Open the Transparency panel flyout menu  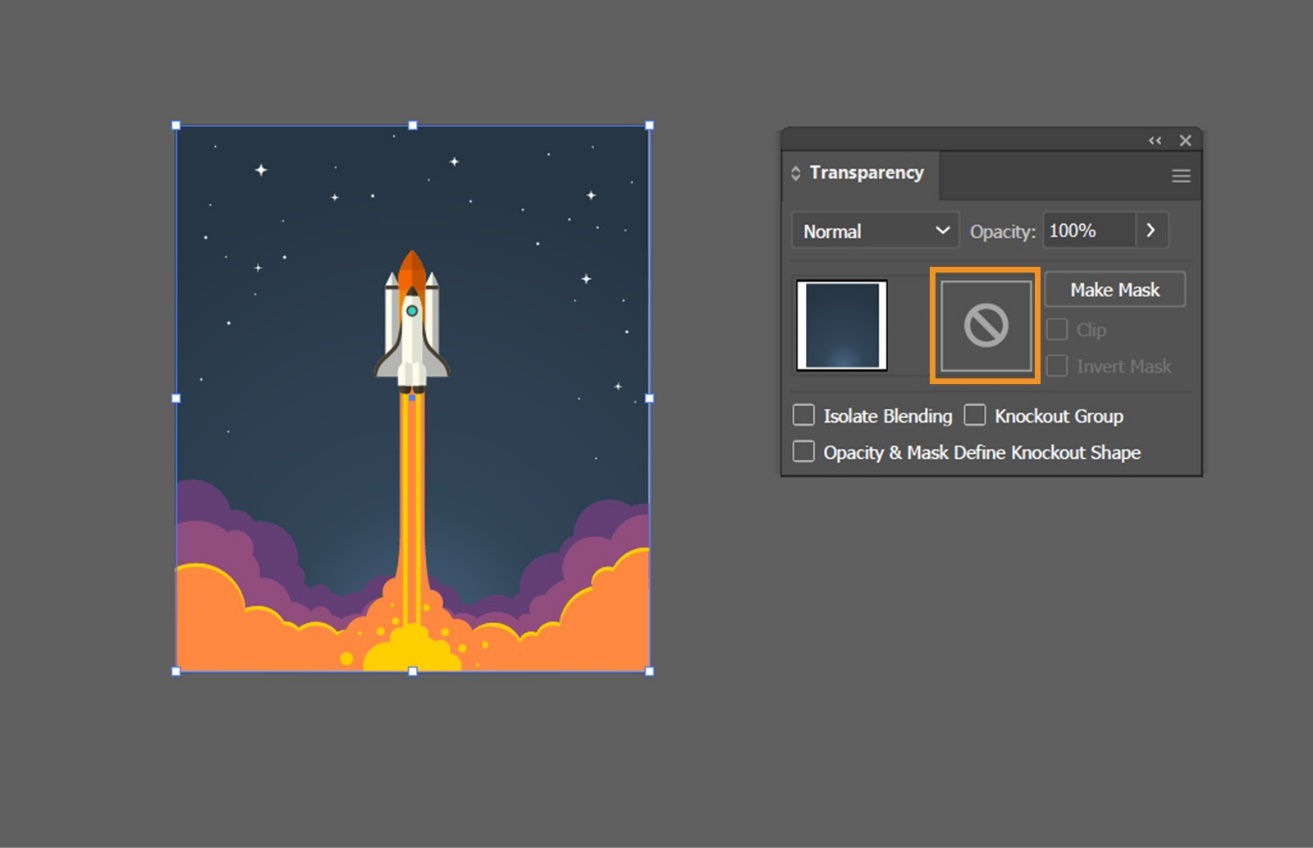tap(1180, 175)
